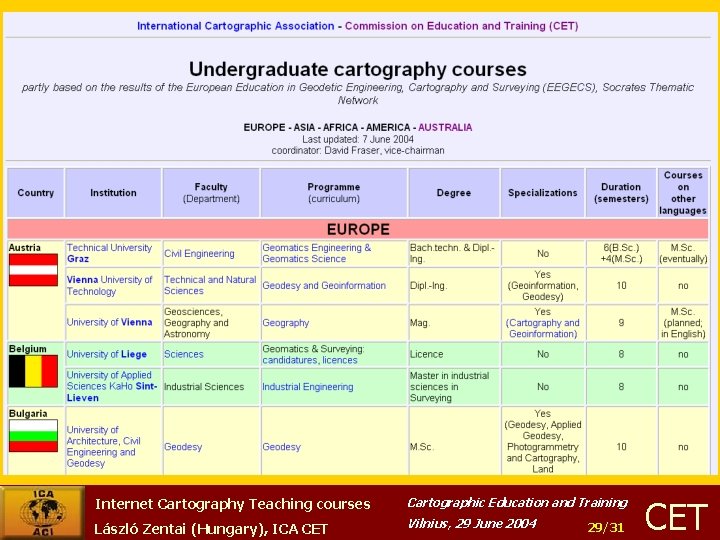This screenshot has height=540, width=720.
Task: Click the Austria flag icon
Action: [x=34, y=270]
